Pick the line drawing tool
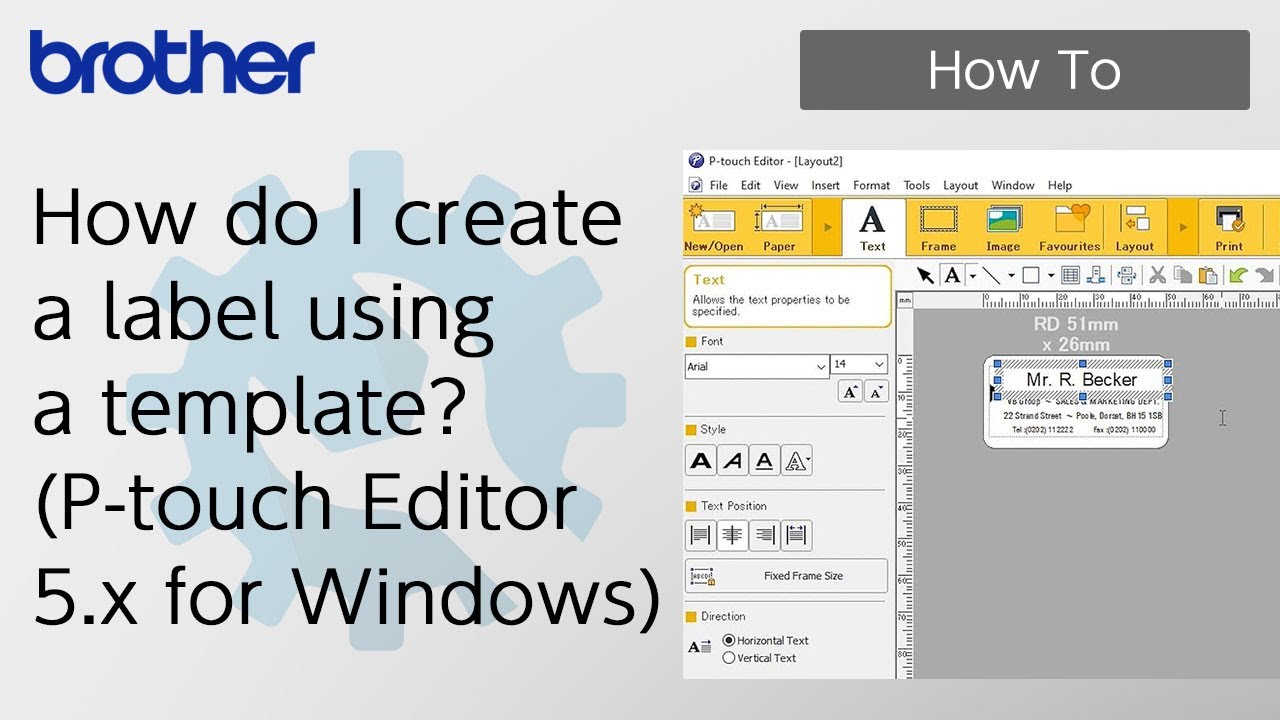1280x720 pixels. click(991, 275)
